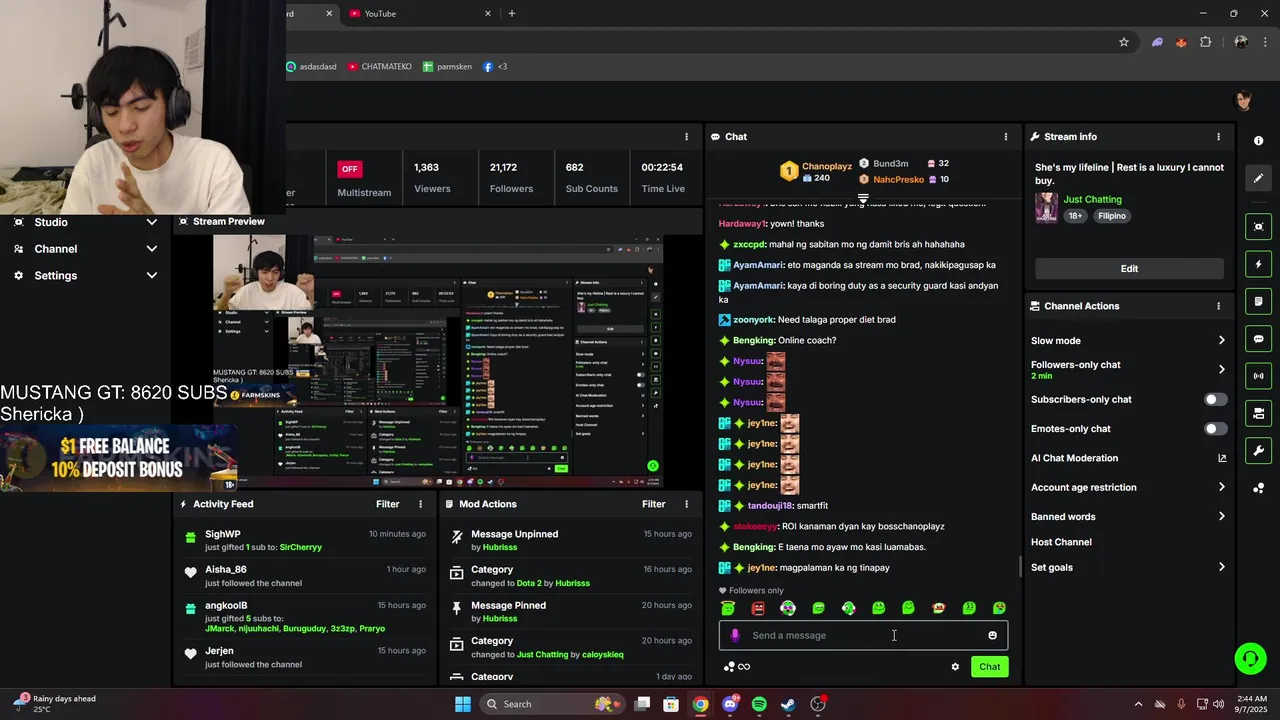
Task: Click Filter in the Activity Feed panel
Action: [x=387, y=504]
